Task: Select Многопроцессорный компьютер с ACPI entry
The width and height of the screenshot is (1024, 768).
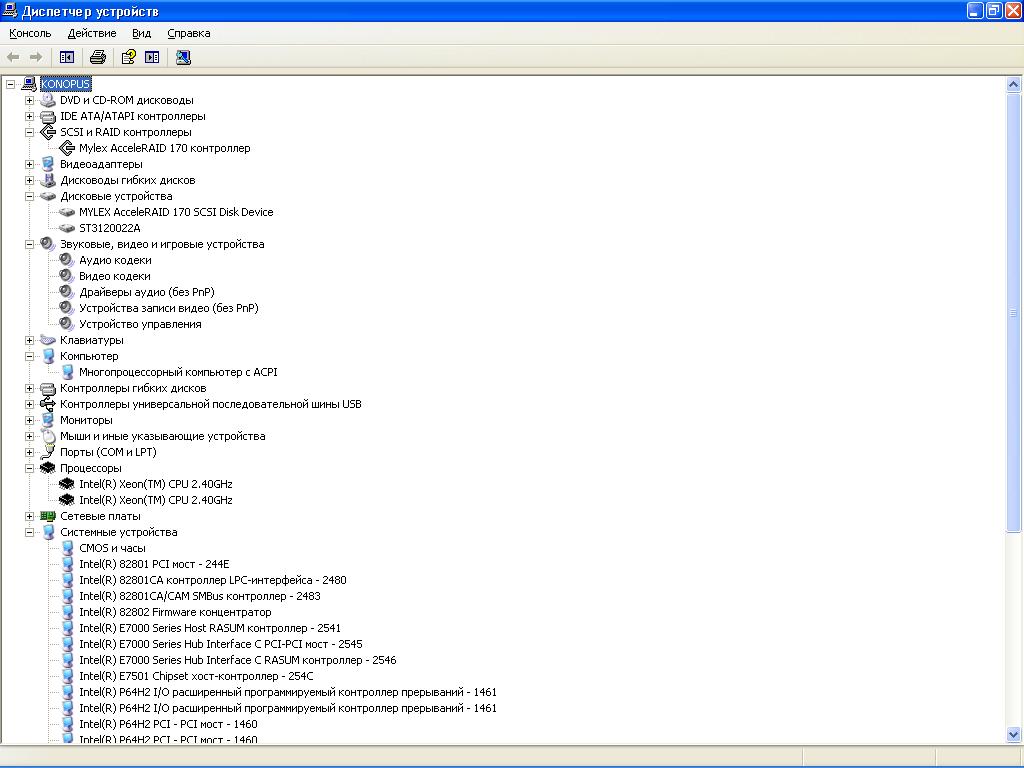Action: (178, 372)
